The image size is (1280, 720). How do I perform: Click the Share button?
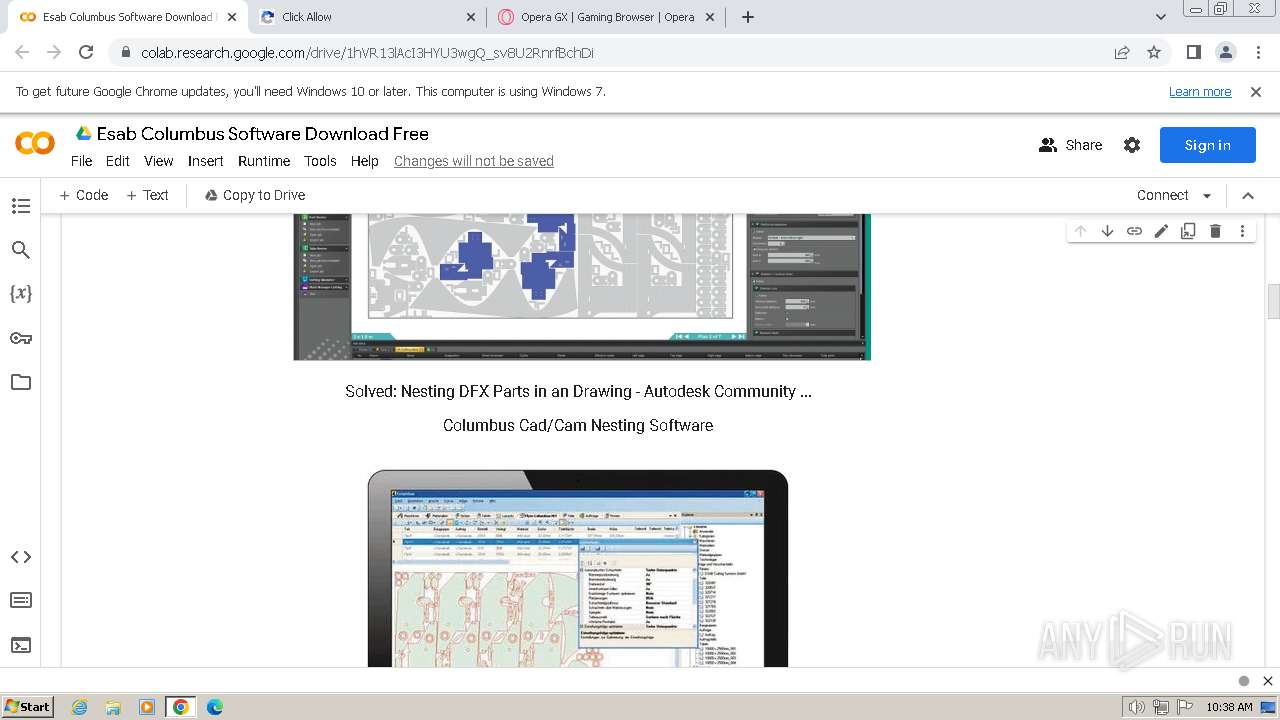(1070, 145)
